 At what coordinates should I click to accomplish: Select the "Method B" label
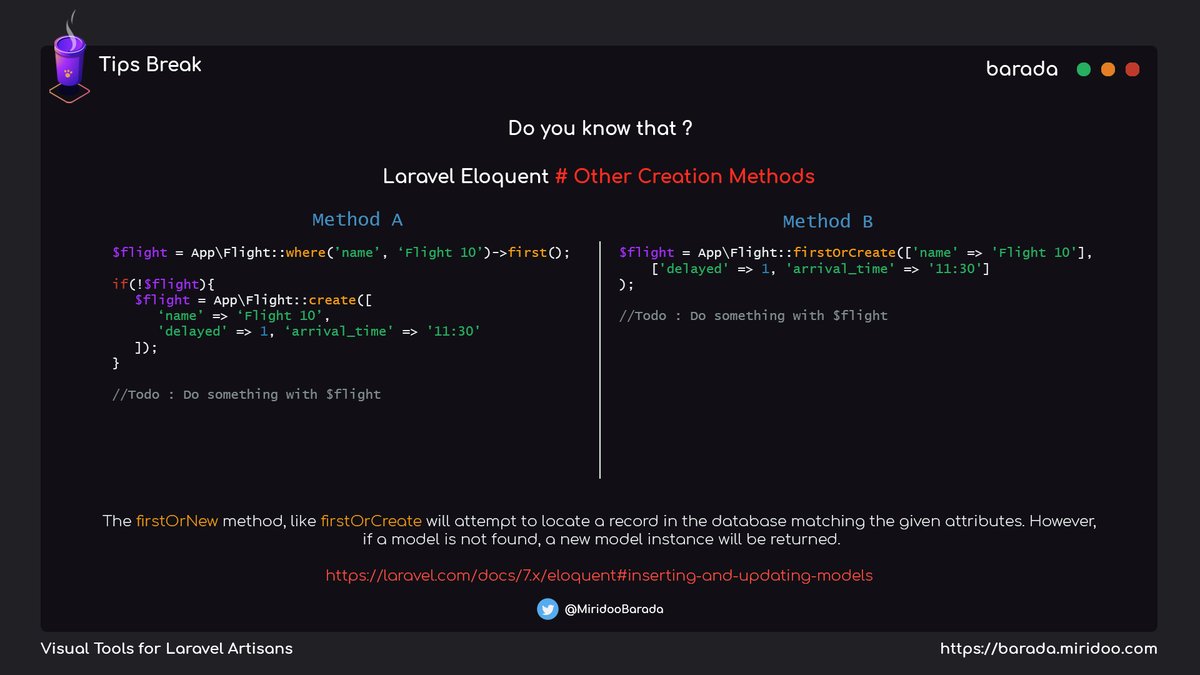(828, 221)
